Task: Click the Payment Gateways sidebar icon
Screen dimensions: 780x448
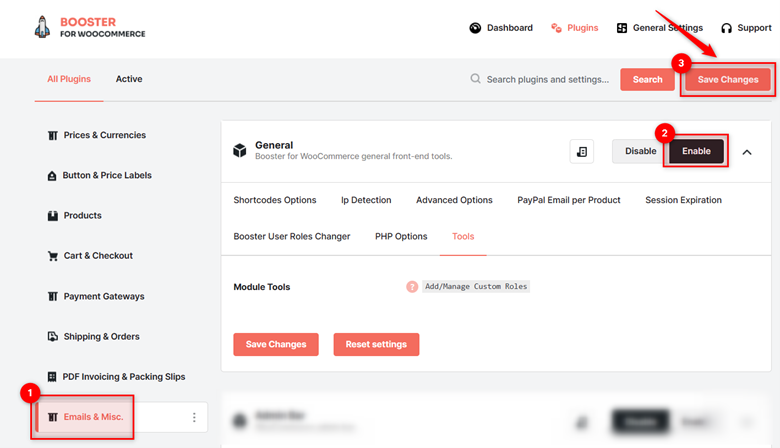Action: tap(53, 296)
